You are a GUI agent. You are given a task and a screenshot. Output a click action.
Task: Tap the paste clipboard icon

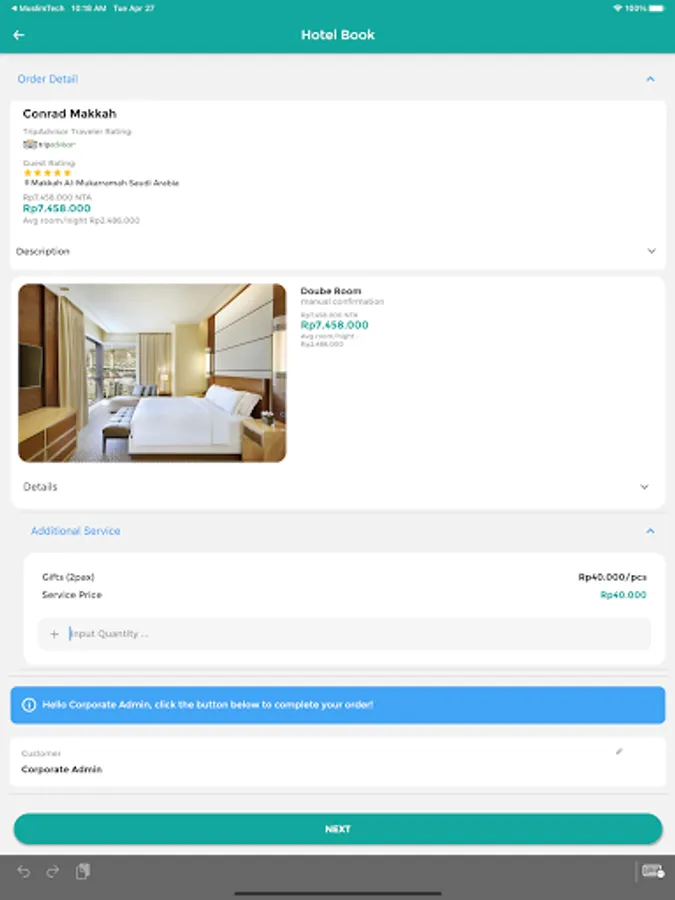83,871
